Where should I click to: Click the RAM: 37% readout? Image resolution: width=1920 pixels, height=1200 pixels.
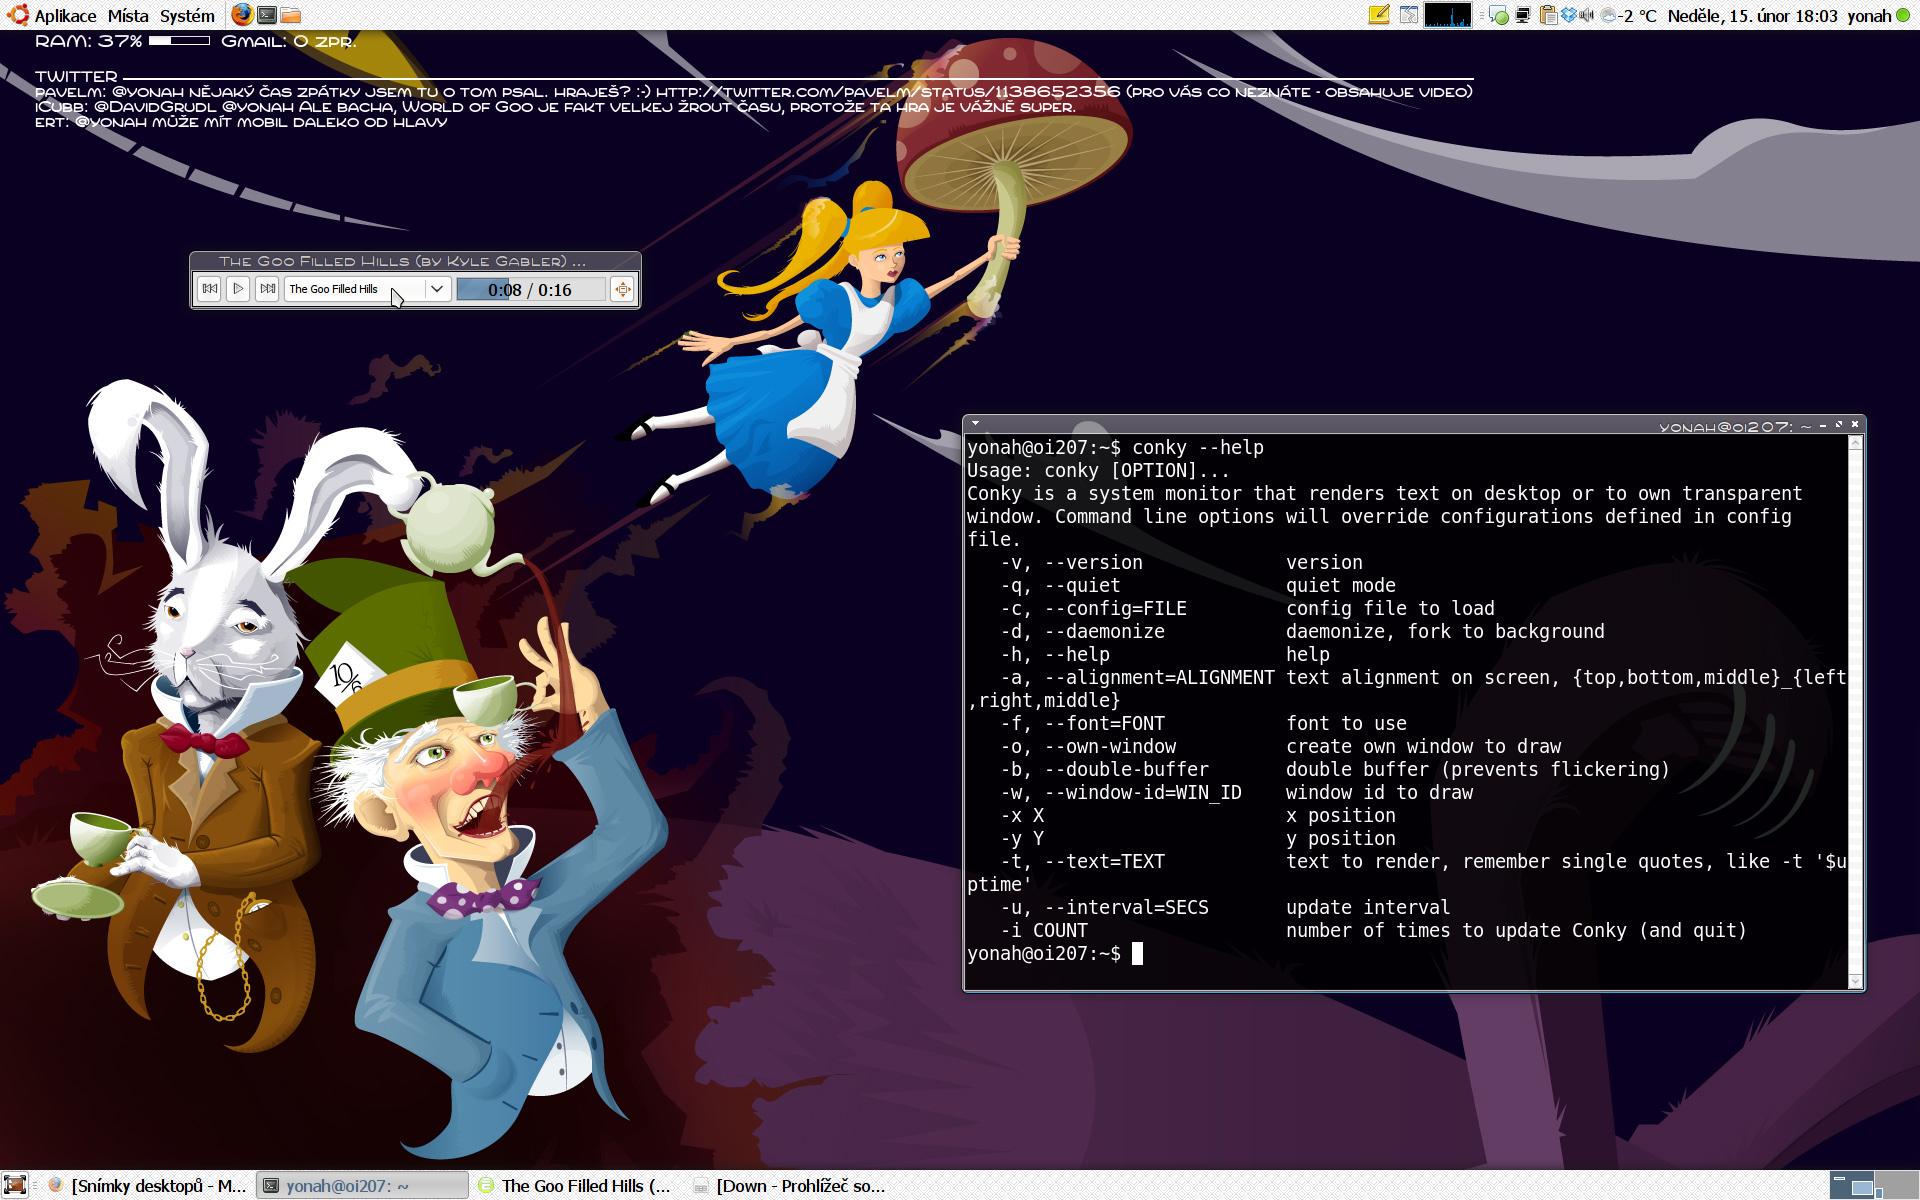click(x=89, y=41)
